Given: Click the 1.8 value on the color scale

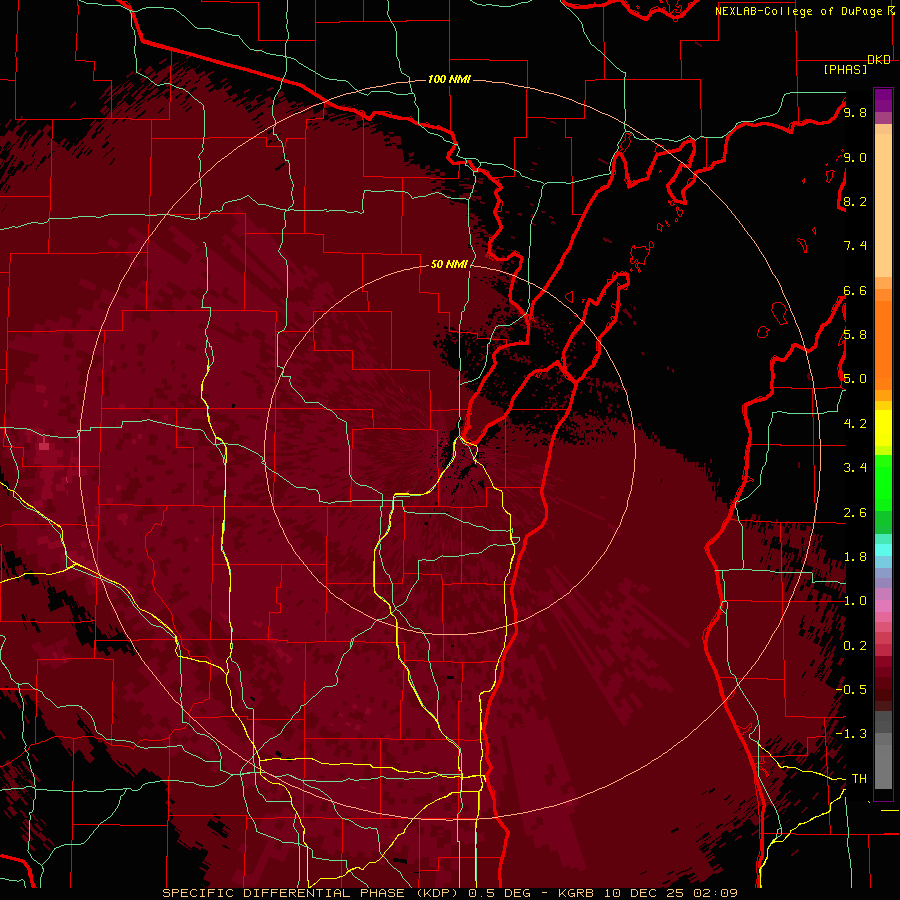Looking at the screenshot, I should (855, 556).
